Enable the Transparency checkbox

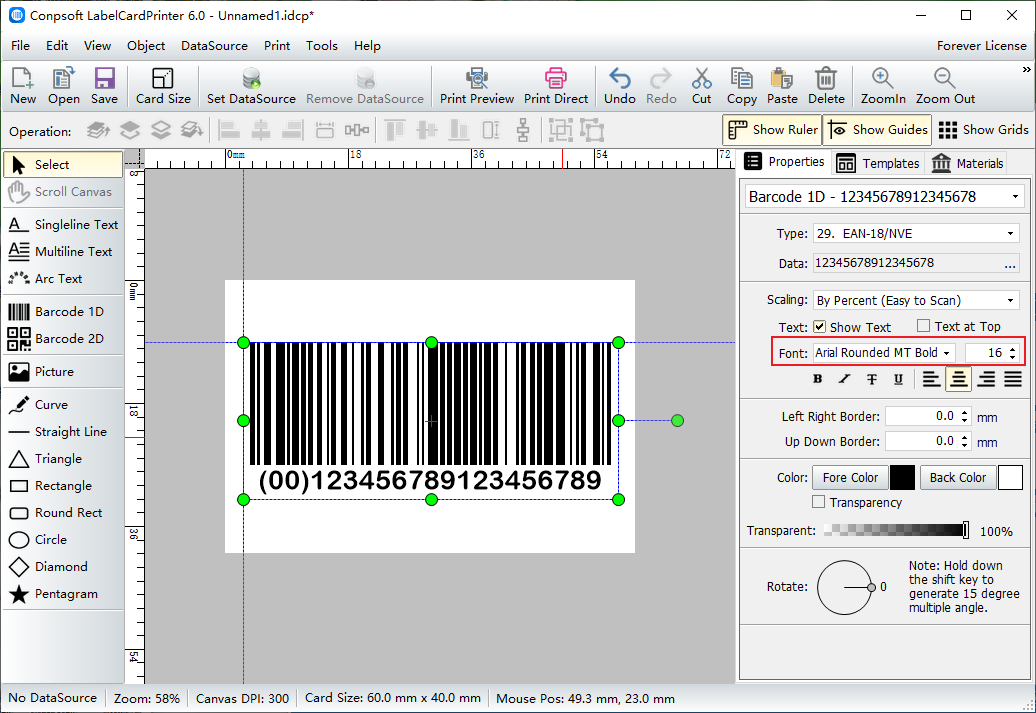(819, 502)
